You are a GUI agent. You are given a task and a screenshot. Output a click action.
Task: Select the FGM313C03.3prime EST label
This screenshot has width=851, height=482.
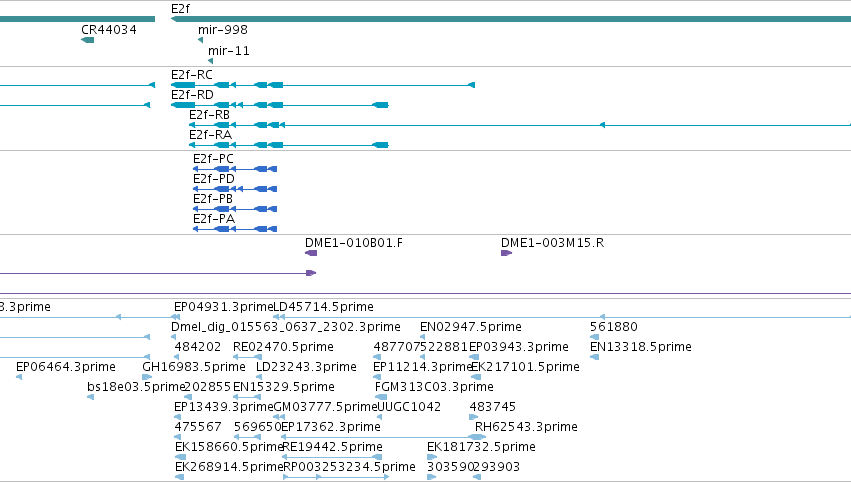tap(434, 388)
